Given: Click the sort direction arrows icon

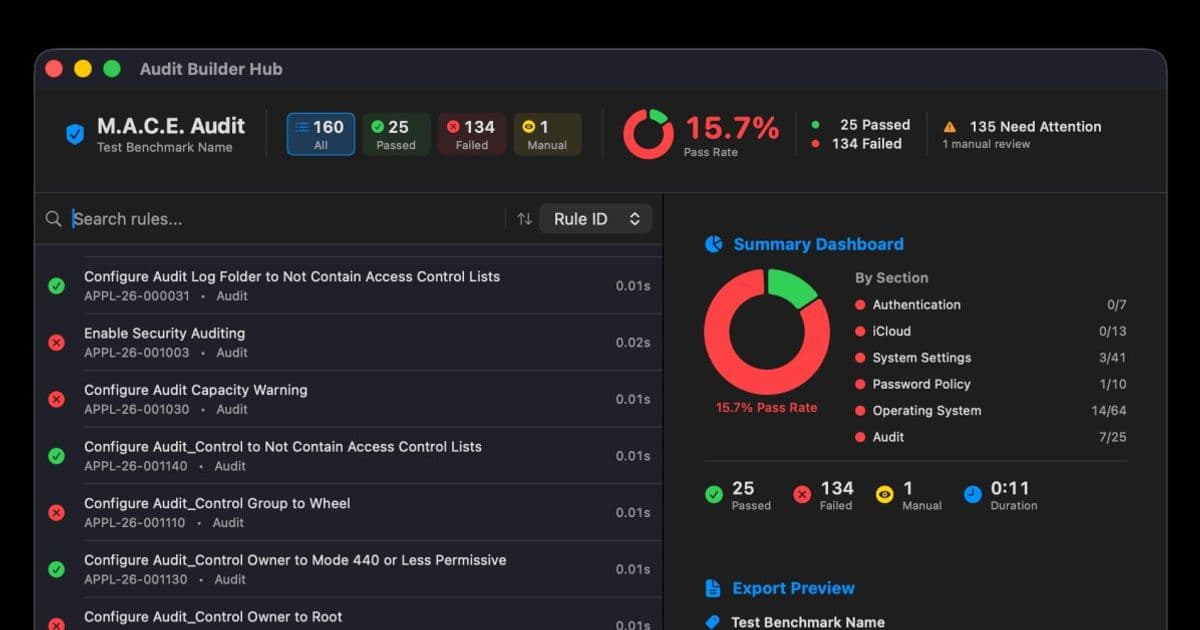Looking at the screenshot, I should (x=522, y=218).
